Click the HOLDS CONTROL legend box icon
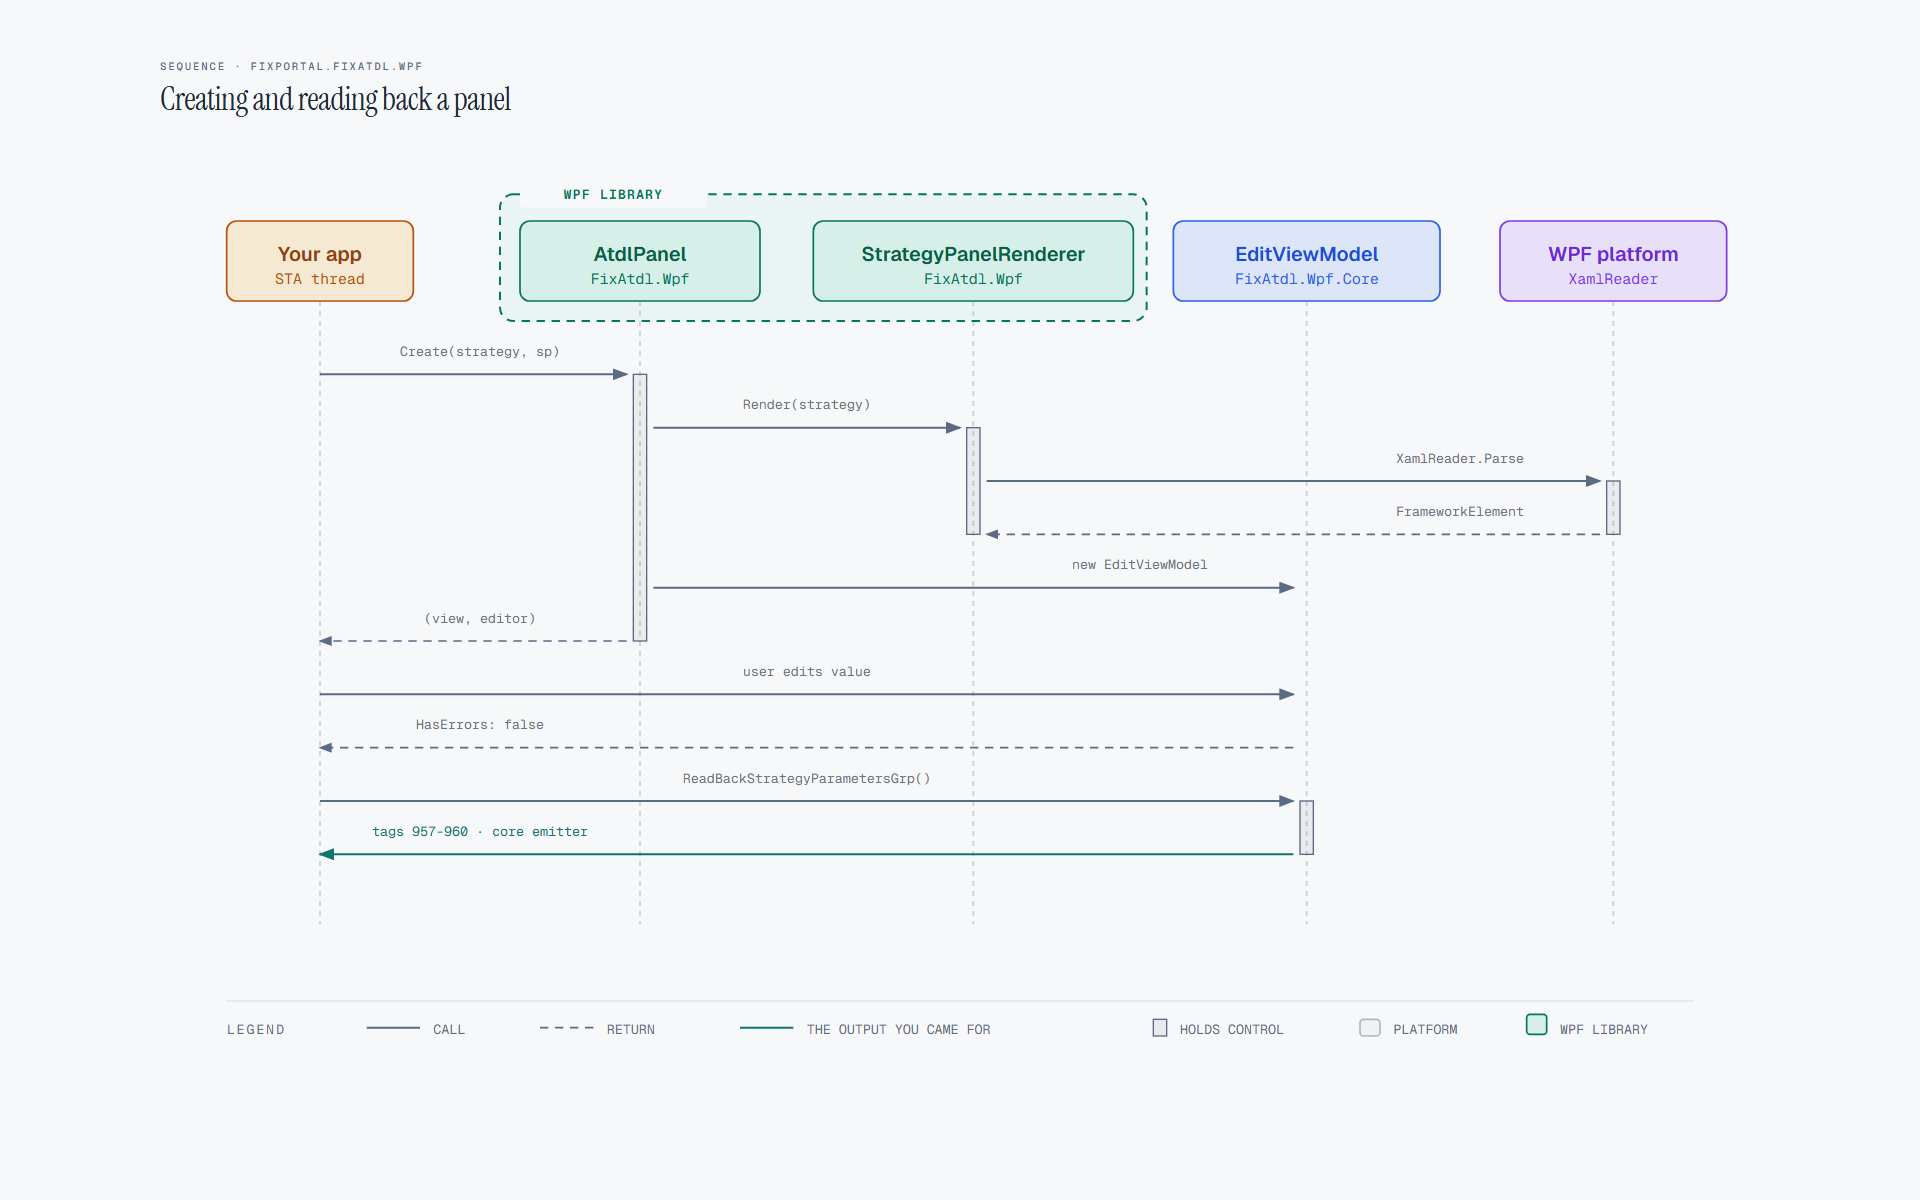This screenshot has height=1200, width=1920. point(1160,1028)
